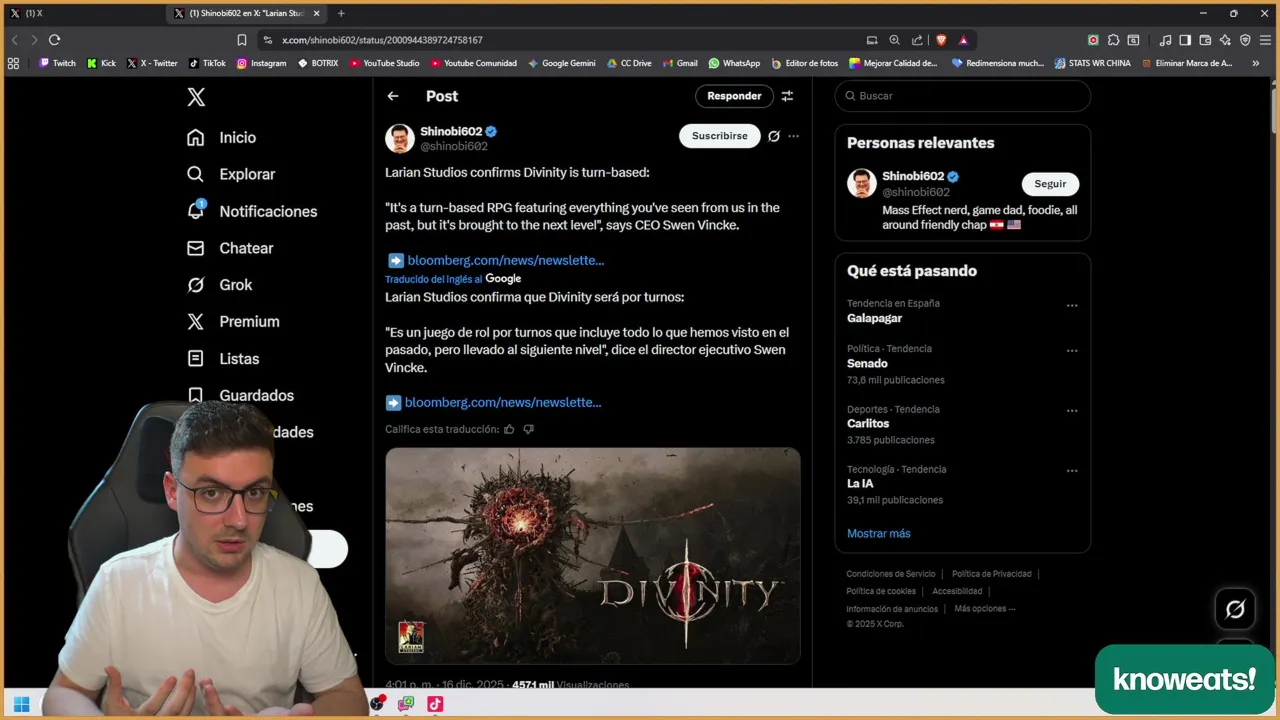Open more options for Senado trend
Screen dimensions: 1280x720
click(1072, 351)
